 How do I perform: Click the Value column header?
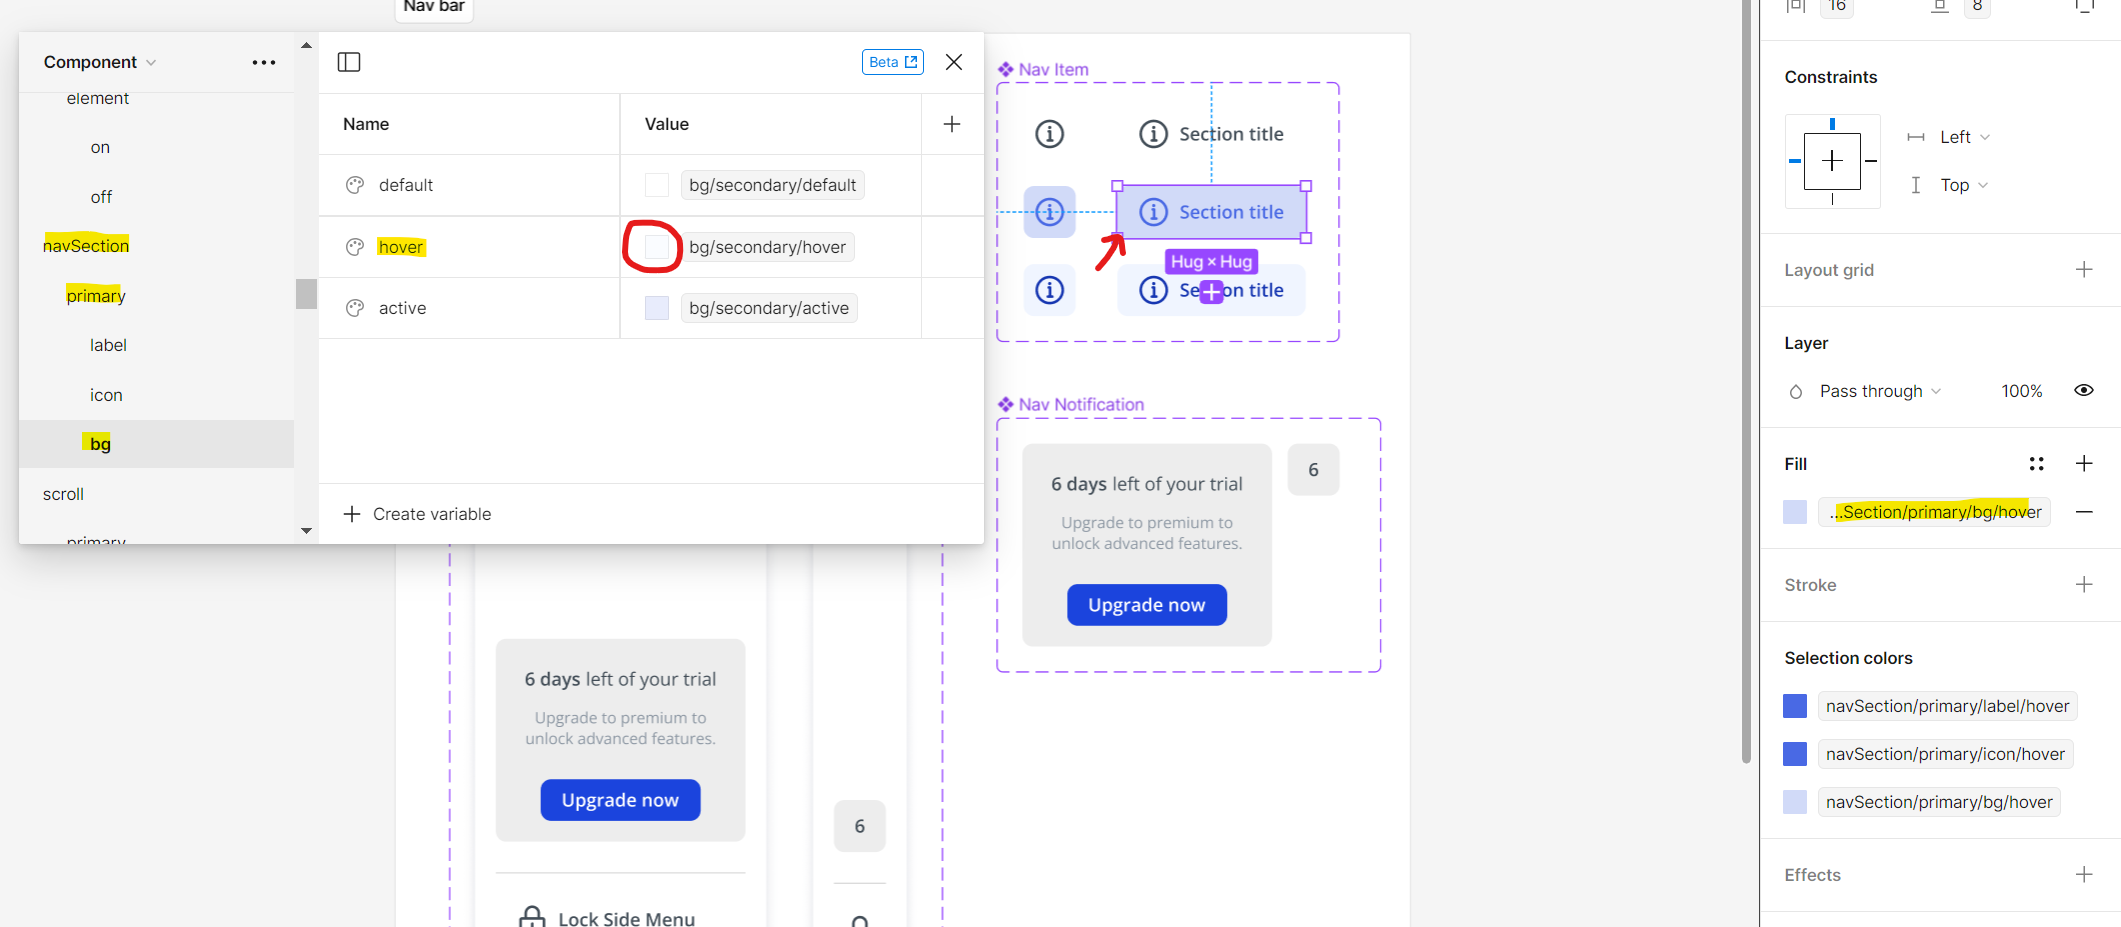tap(667, 124)
